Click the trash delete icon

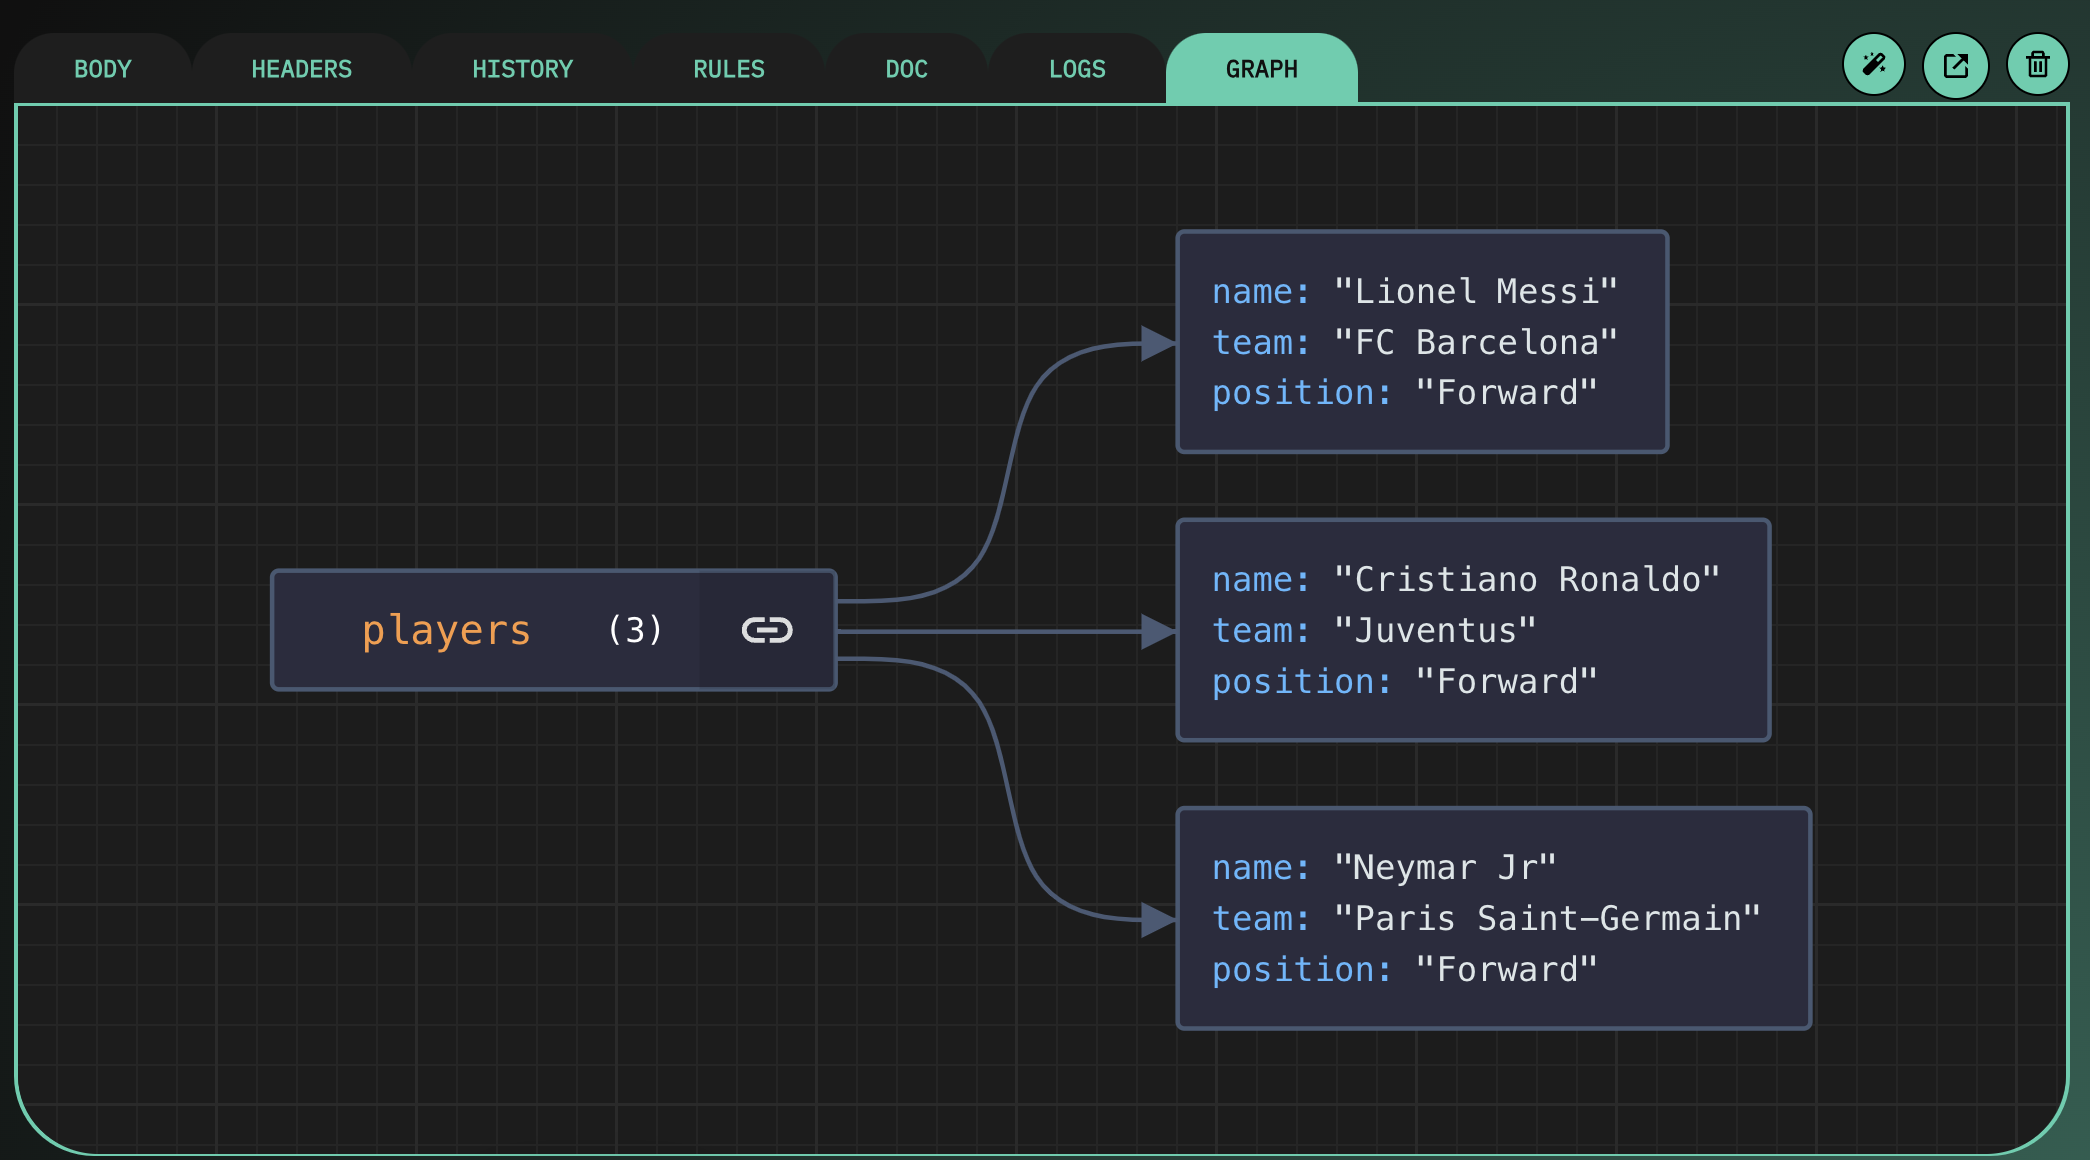2038,66
